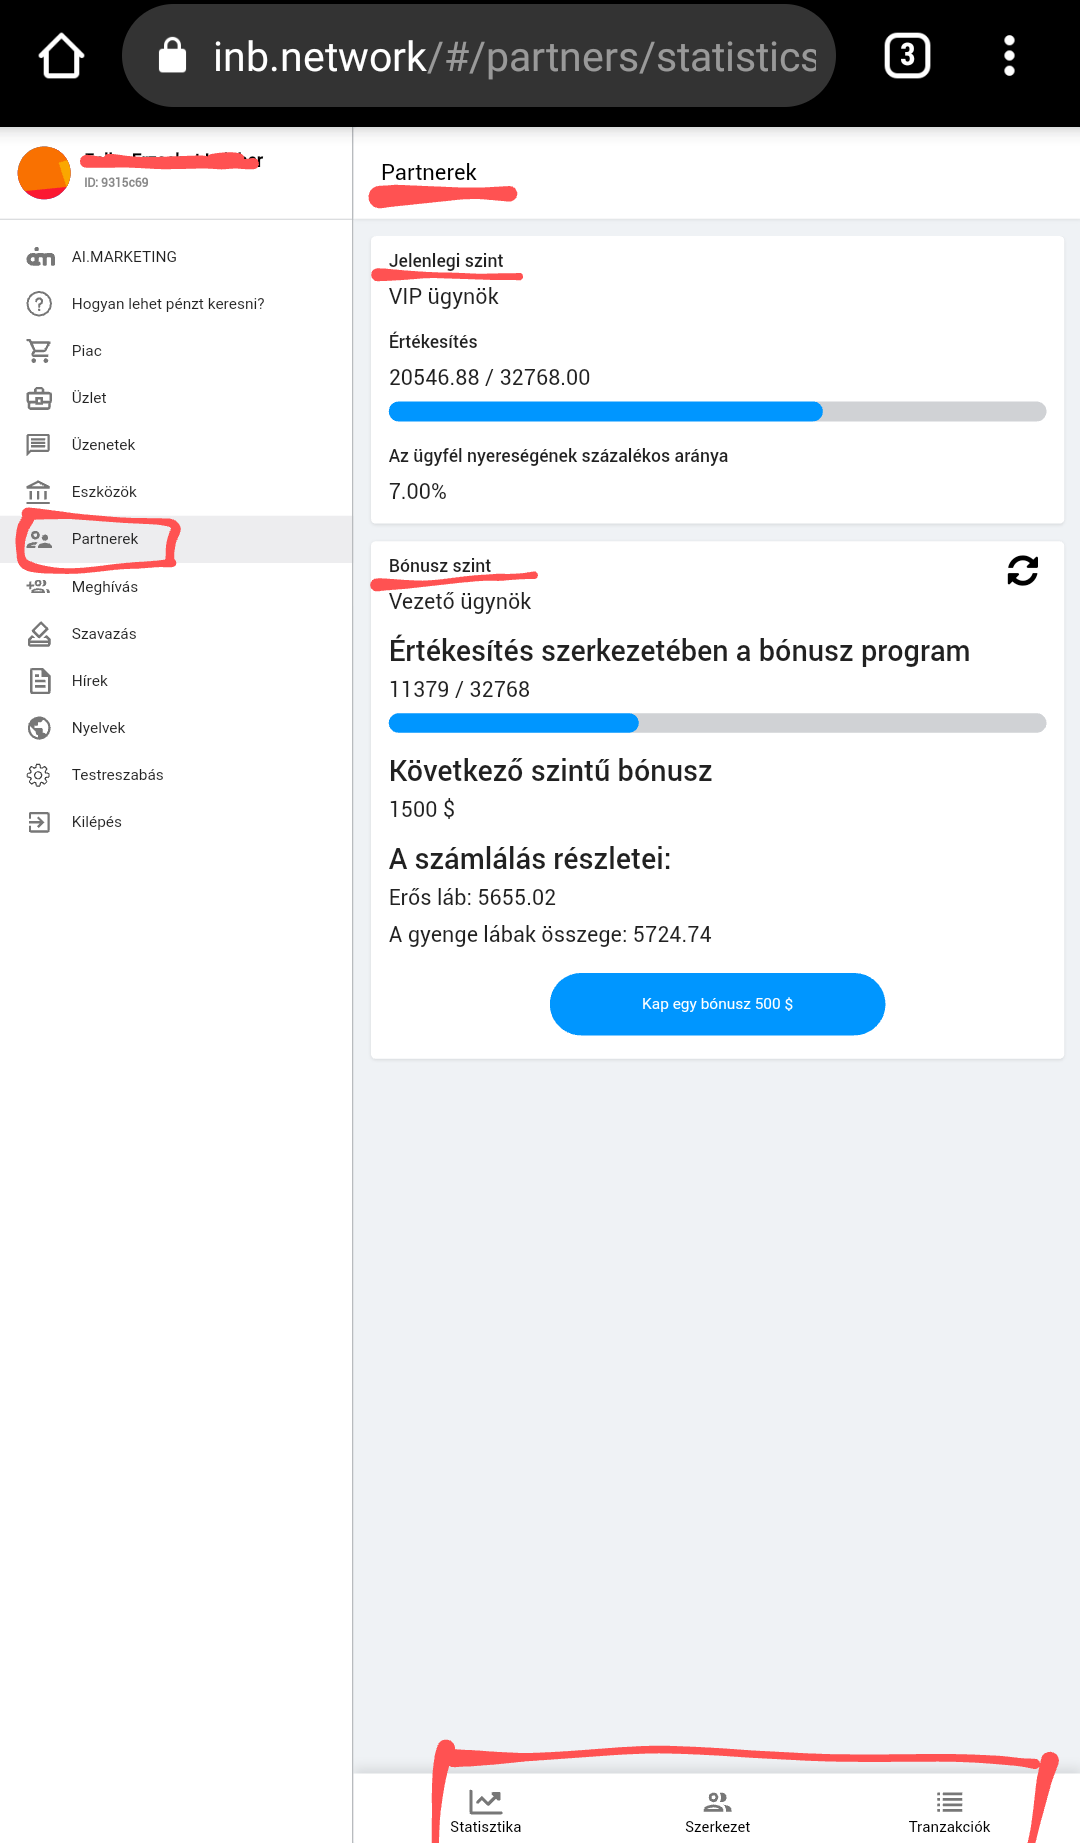
Task: Open the Szerkezet tab
Action: coord(717,1811)
